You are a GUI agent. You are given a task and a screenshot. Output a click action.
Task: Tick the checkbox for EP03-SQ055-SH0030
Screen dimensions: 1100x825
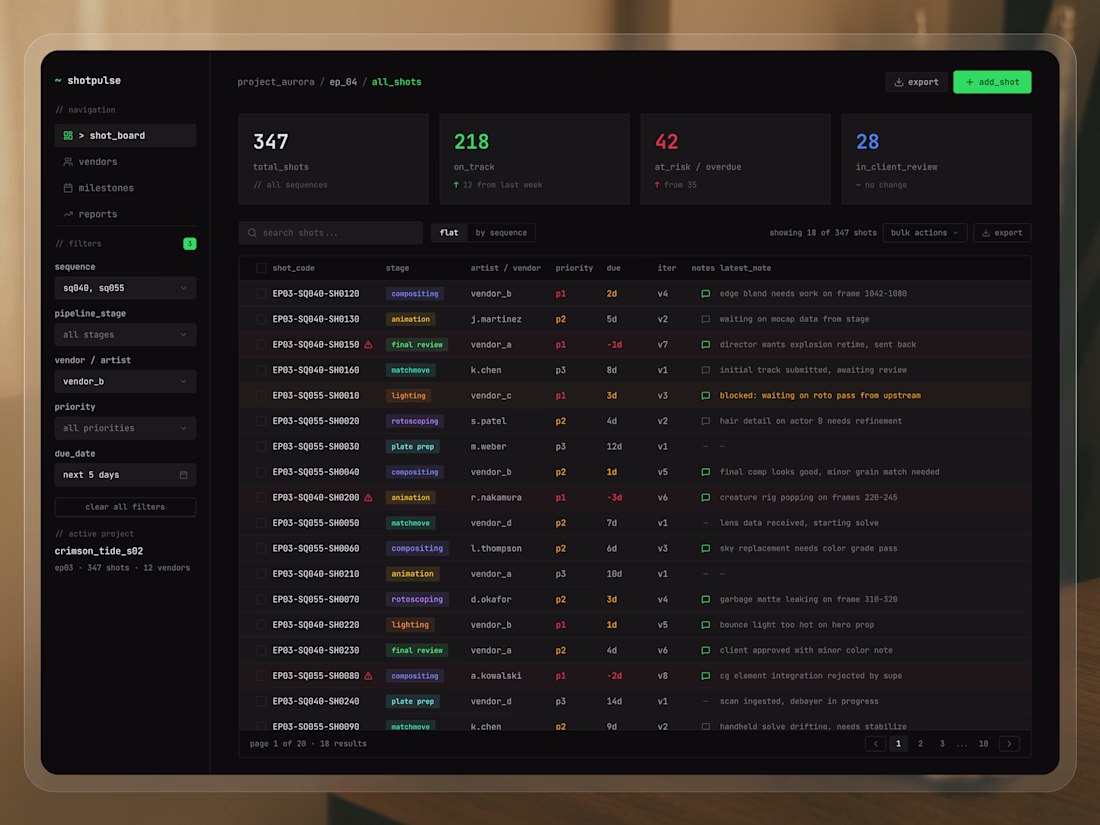click(x=261, y=447)
